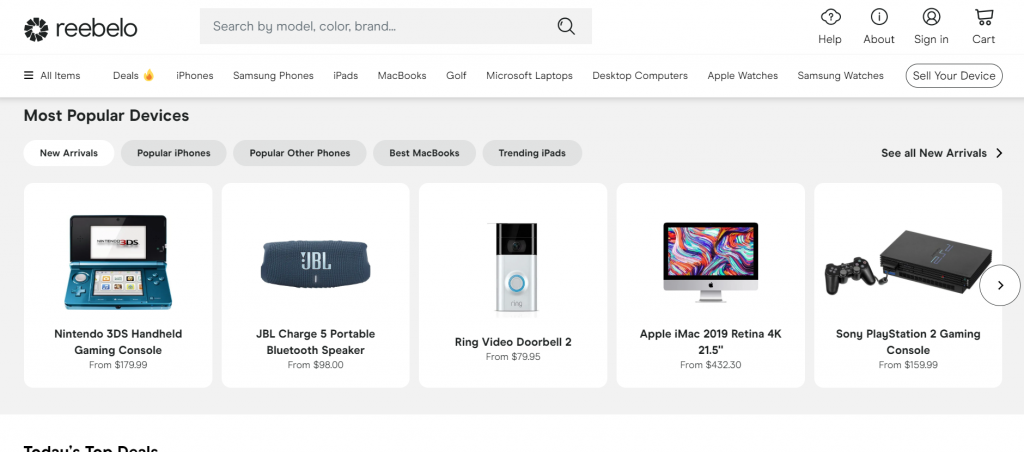Screen dimensions: 1024x452
Task: Select iPads in navigation
Action: (x=345, y=76)
